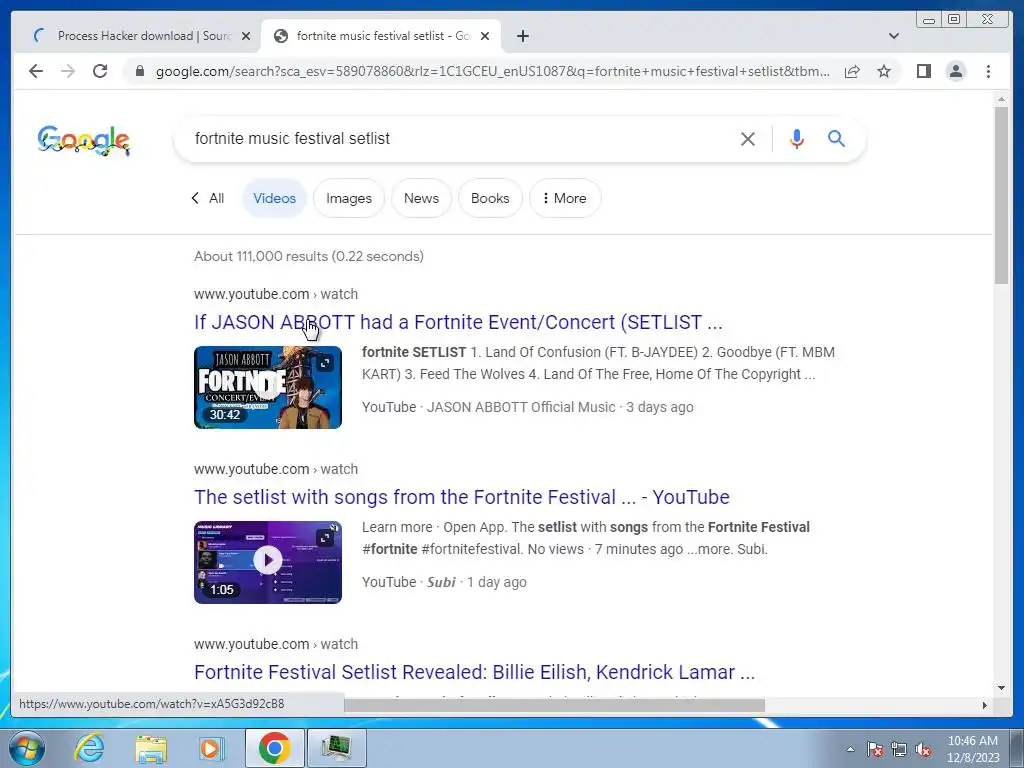Open Fortnite Festival Setlist Revealed Billie Eilish result
This screenshot has width=1024, height=768.
(x=474, y=672)
